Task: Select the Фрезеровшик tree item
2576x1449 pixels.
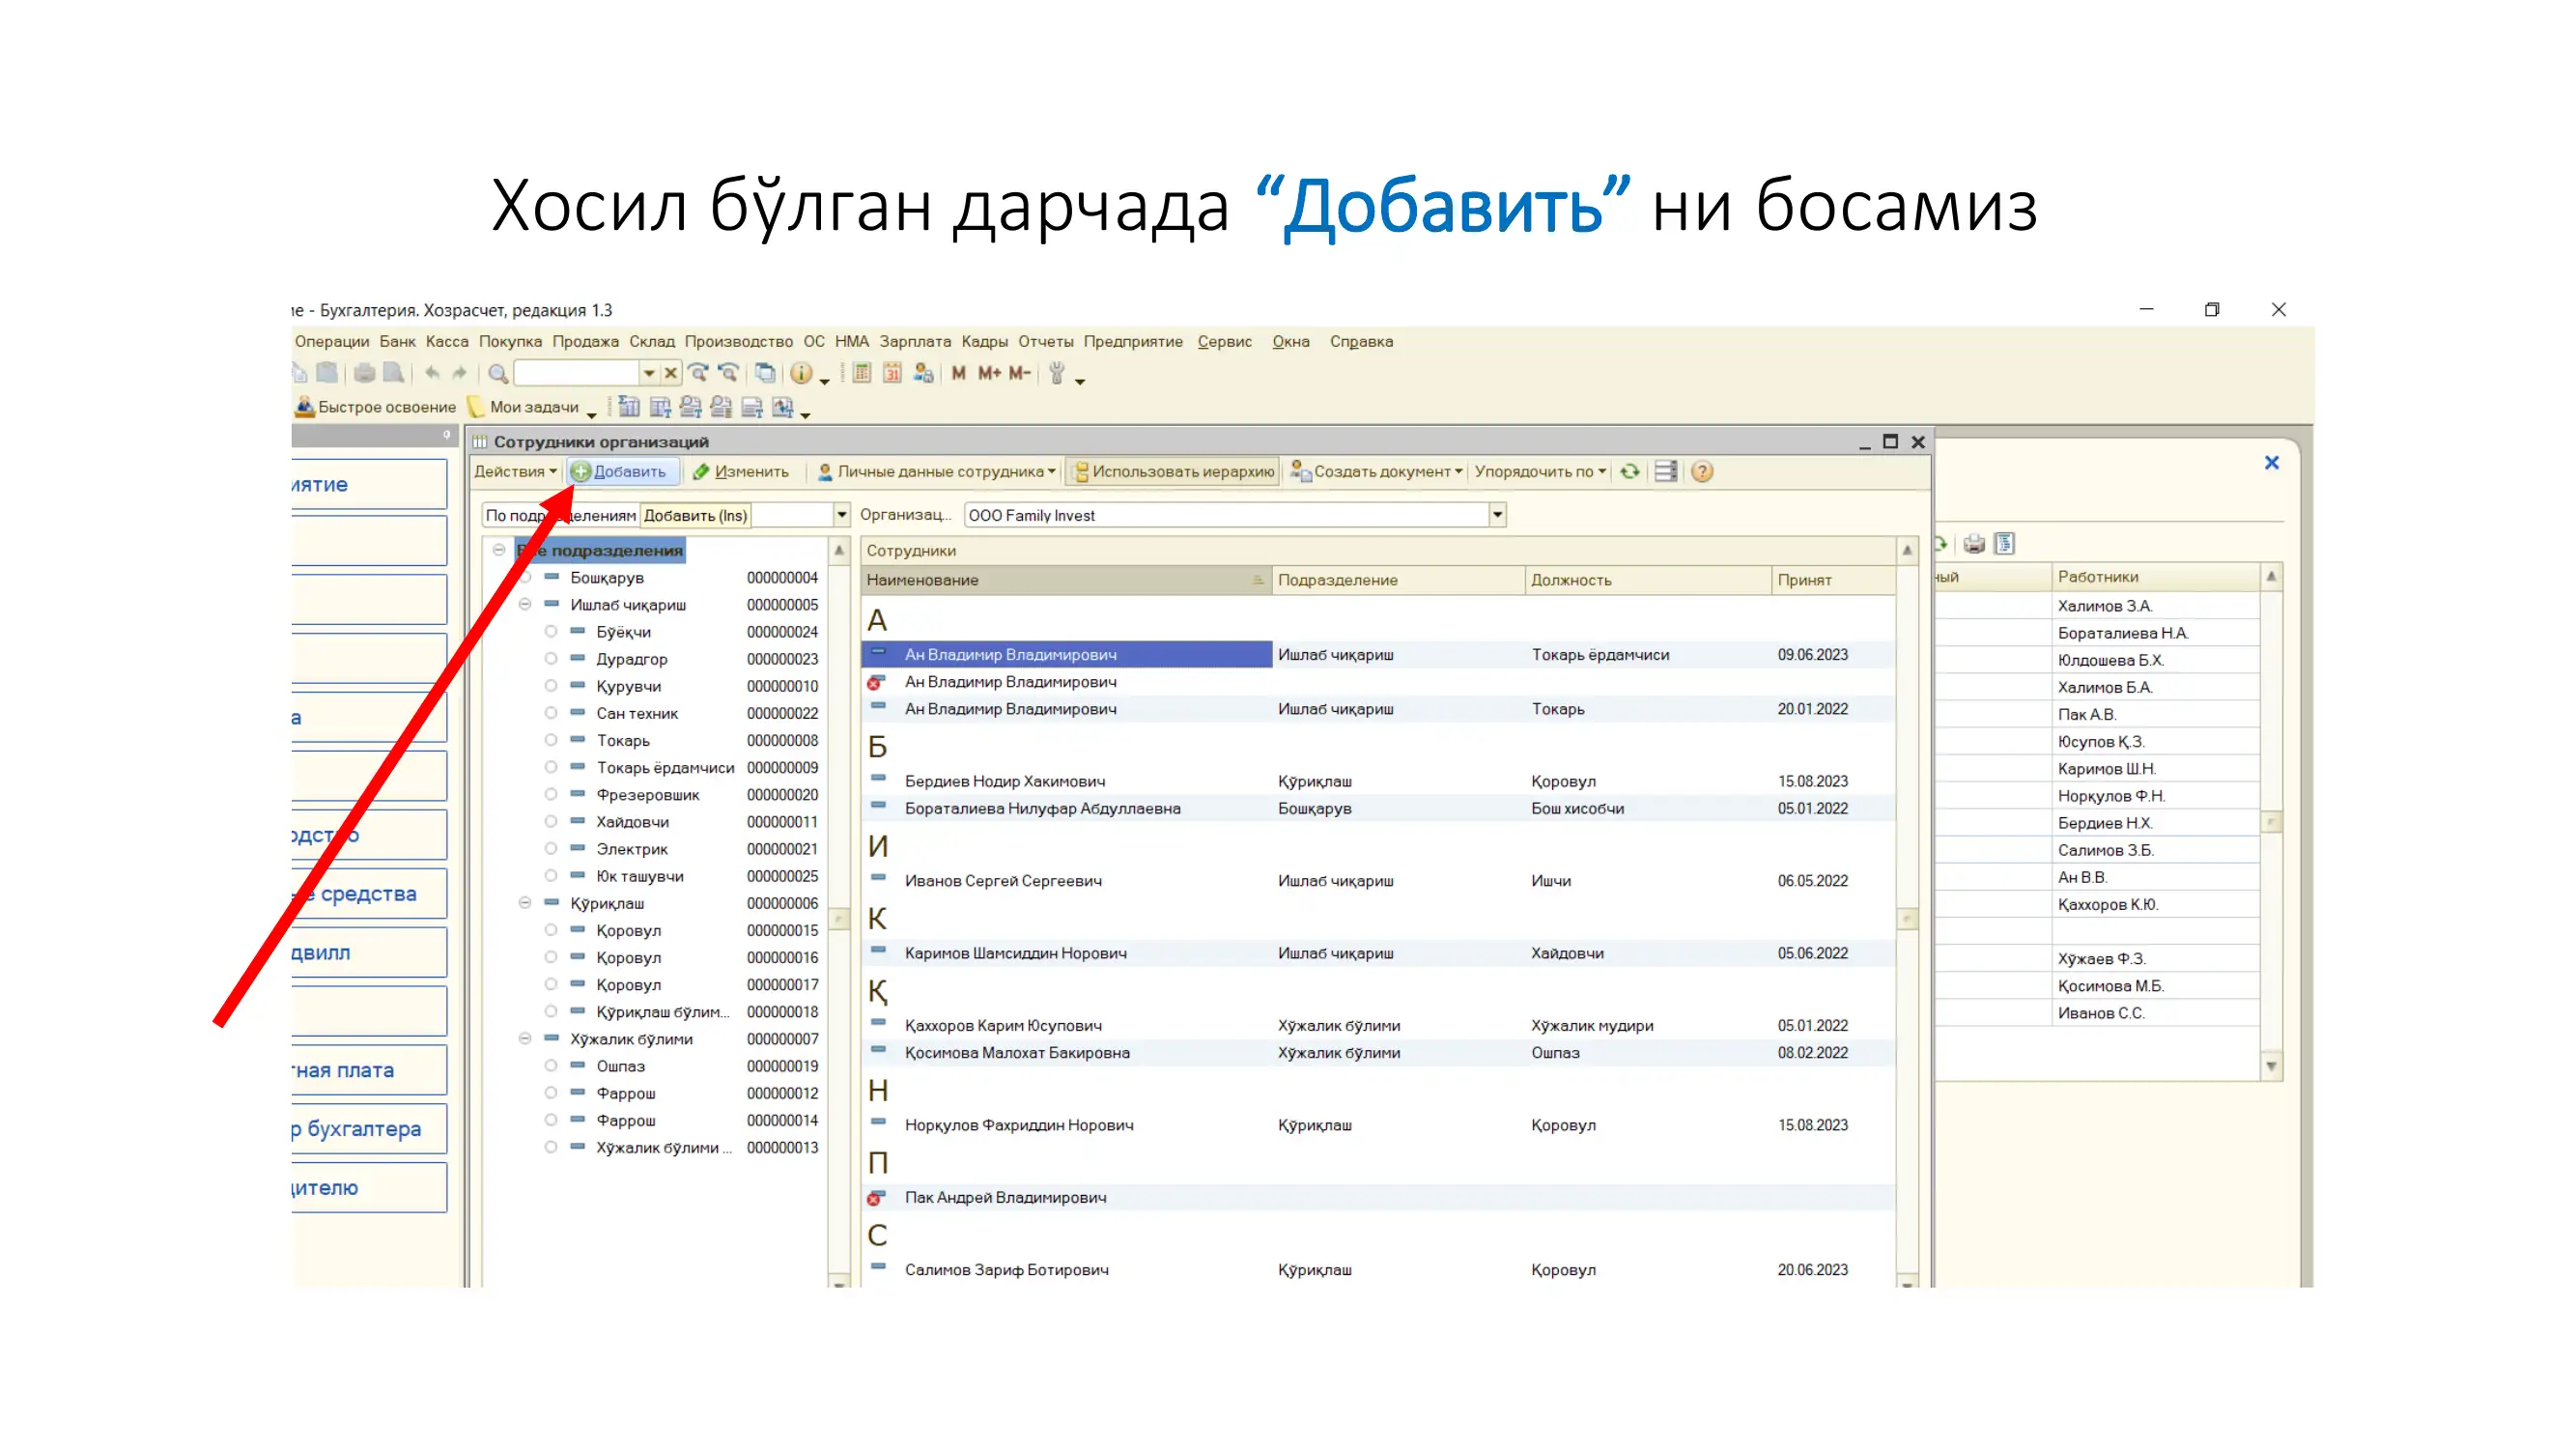Action: point(648,795)
